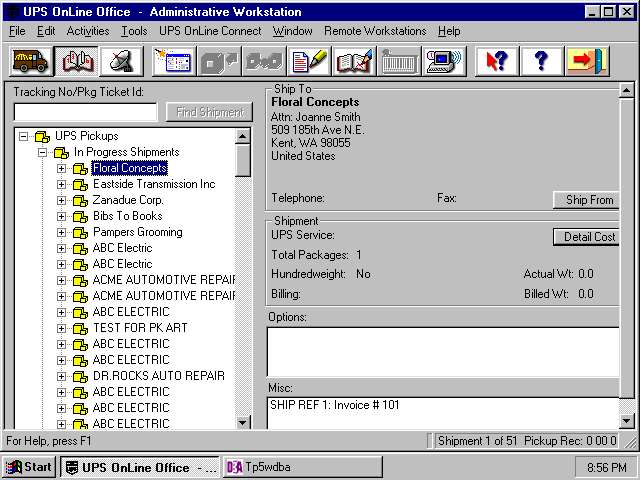Select the open address book toolbar icon
640x480 pixels.
(x=76, y=62)
